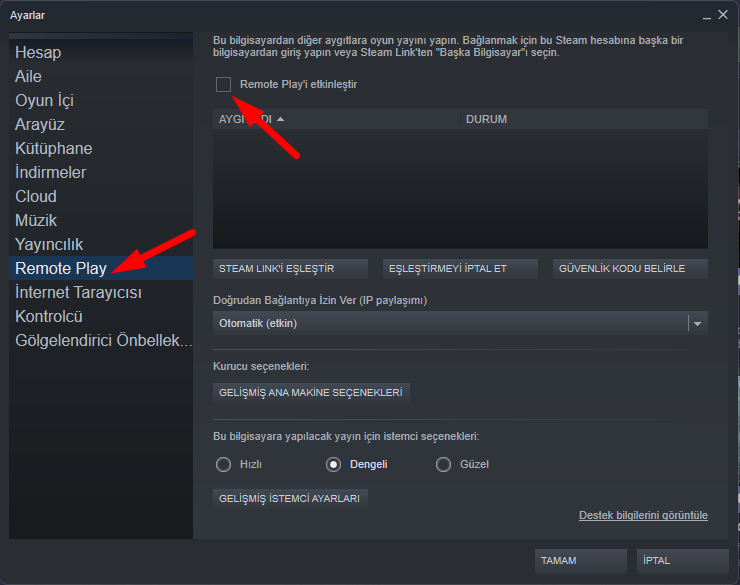
Task: Go to the Aile settings category
Action: click(28, 76)
